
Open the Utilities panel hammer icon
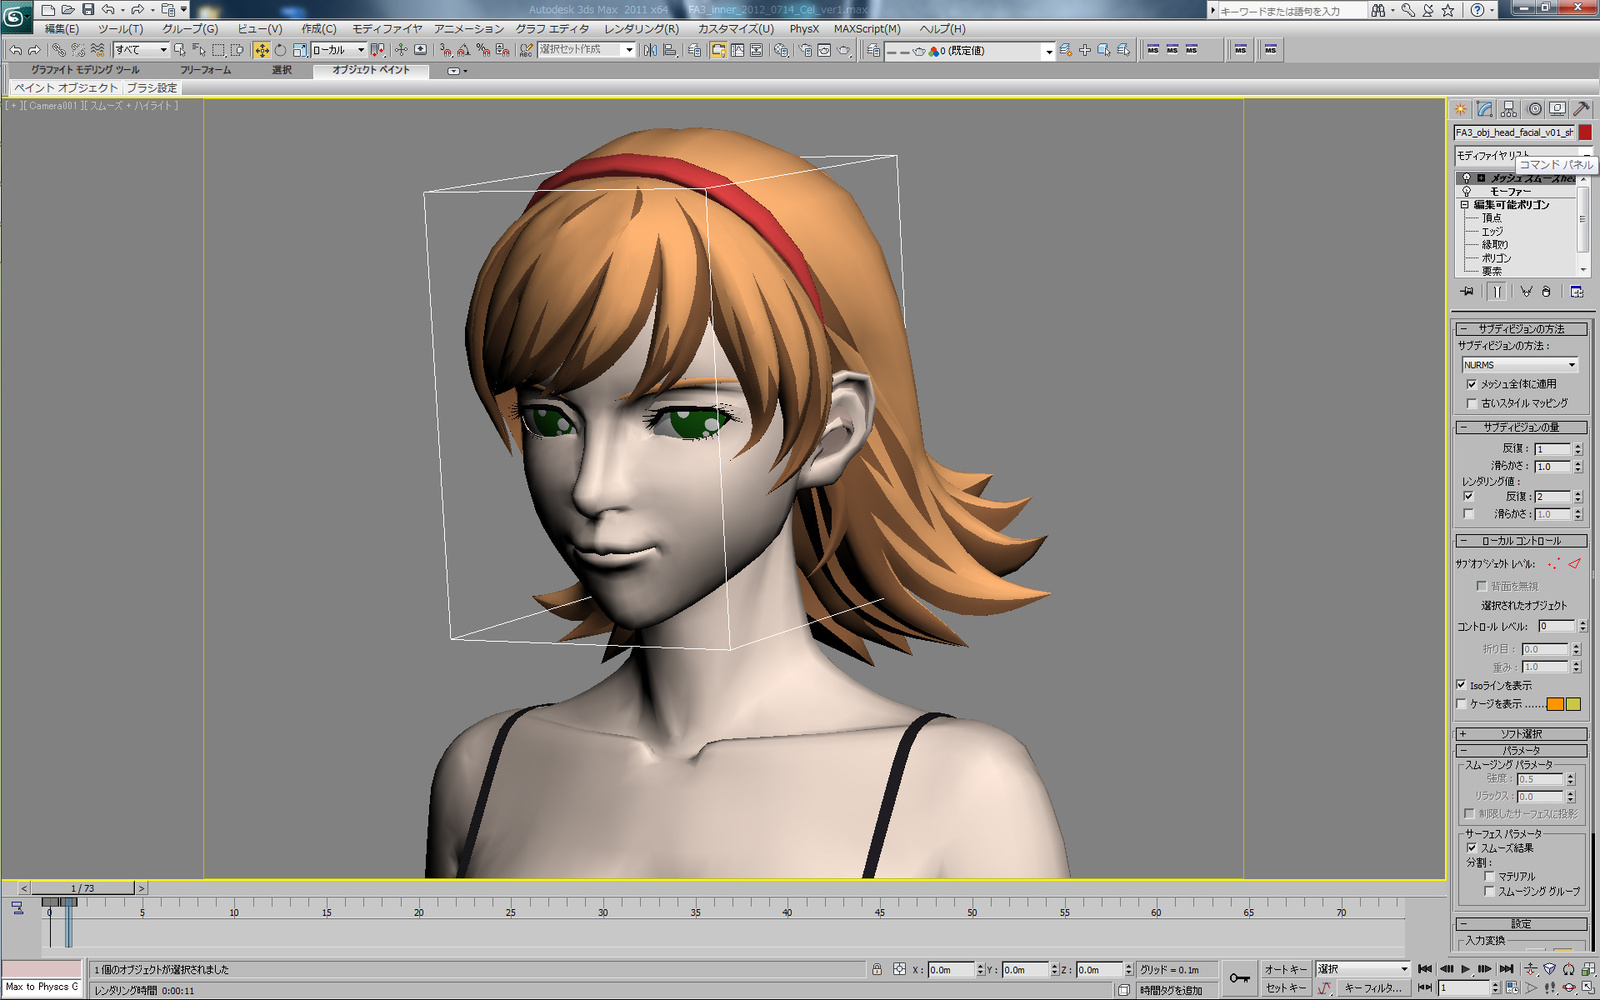pos(1581,109)
